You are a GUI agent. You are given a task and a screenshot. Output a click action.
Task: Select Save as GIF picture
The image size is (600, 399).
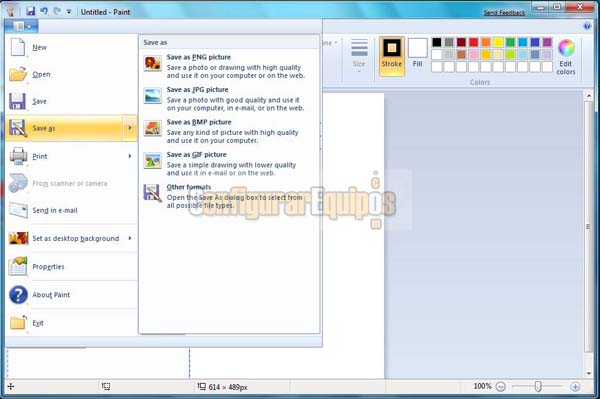pos(229,164)
